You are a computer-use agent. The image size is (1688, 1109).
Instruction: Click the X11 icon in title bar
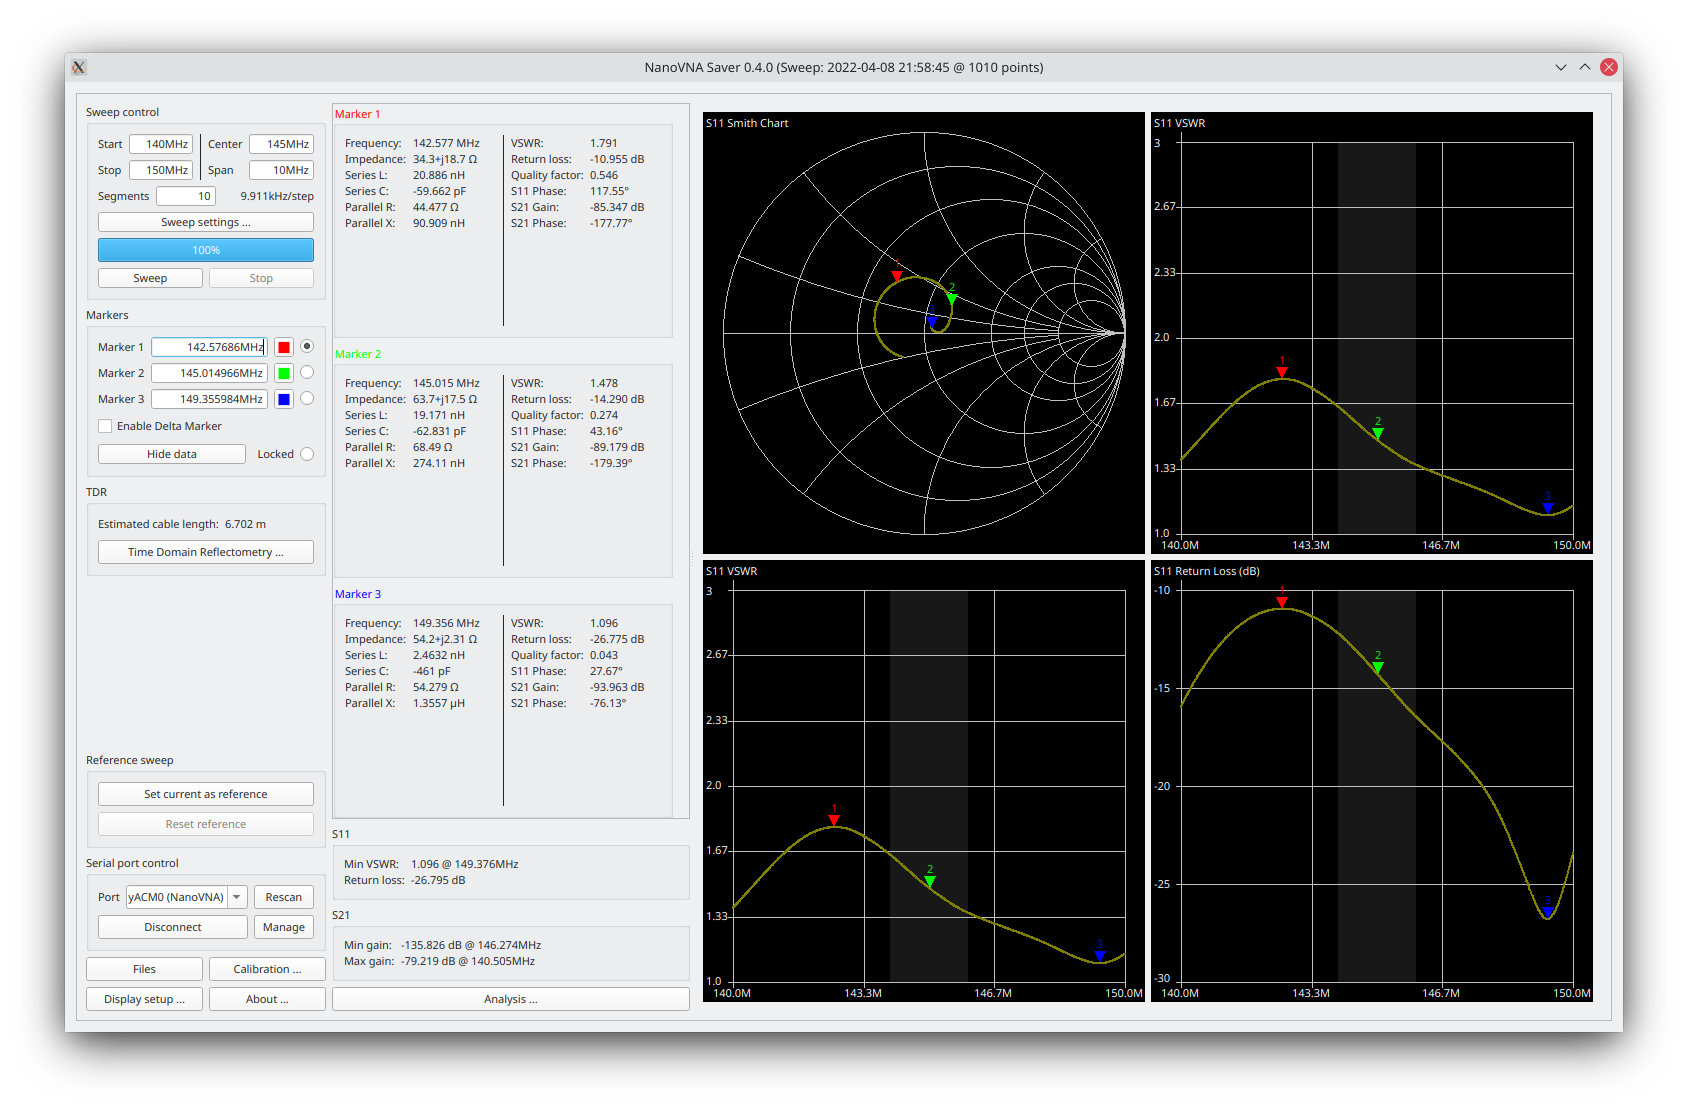tap(79, 67)
